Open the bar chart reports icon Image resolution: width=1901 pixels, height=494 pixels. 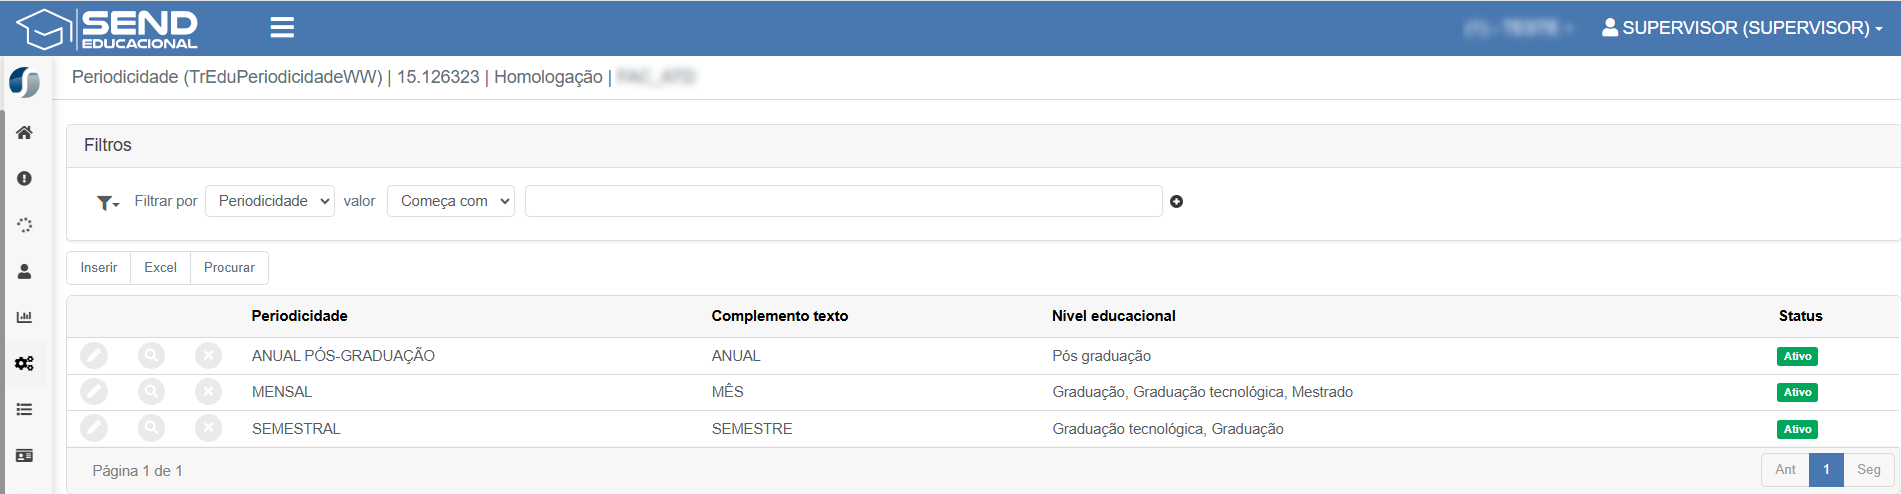[24, 317]
